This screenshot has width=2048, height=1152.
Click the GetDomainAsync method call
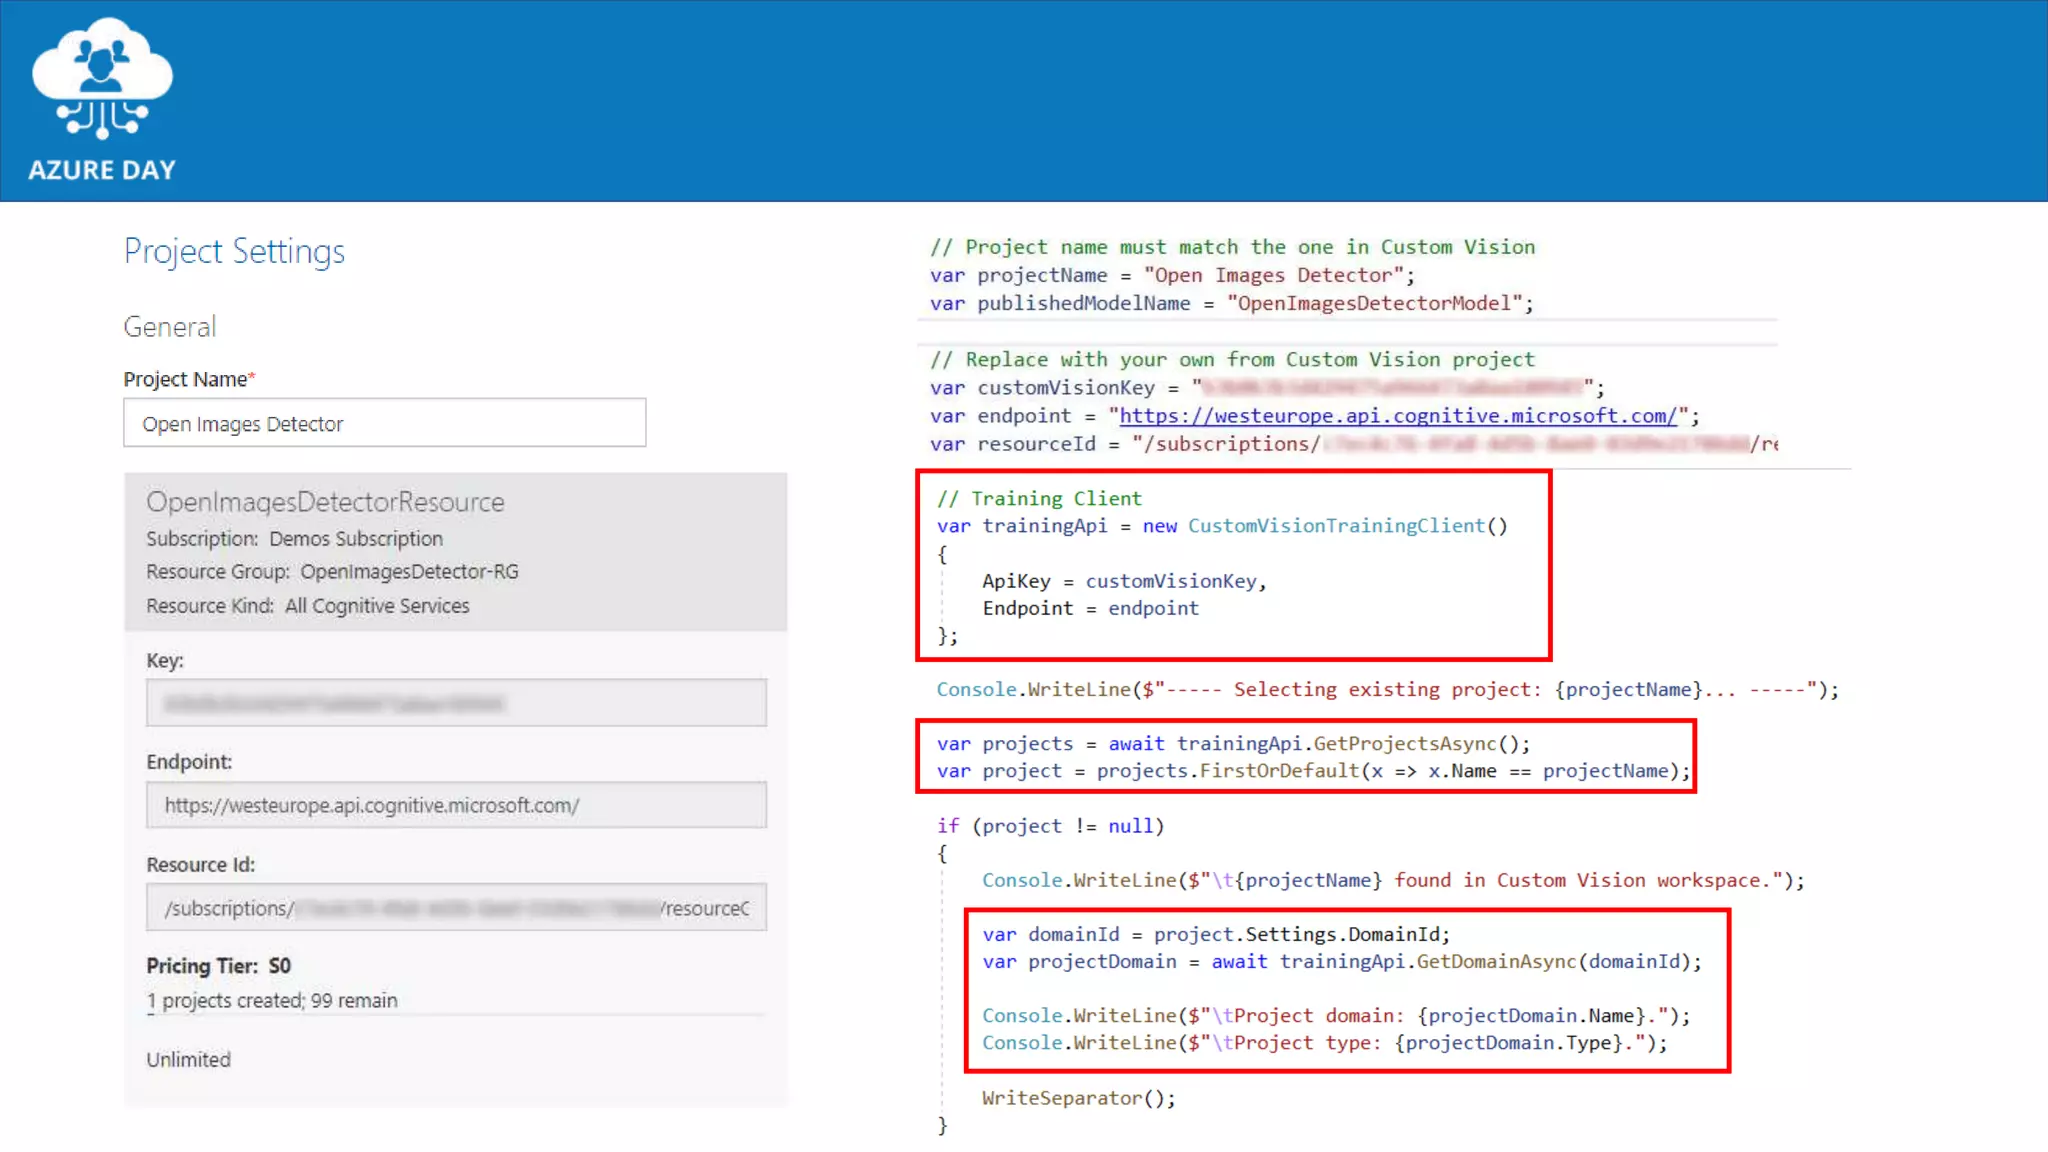click(x=1496, y=962)
